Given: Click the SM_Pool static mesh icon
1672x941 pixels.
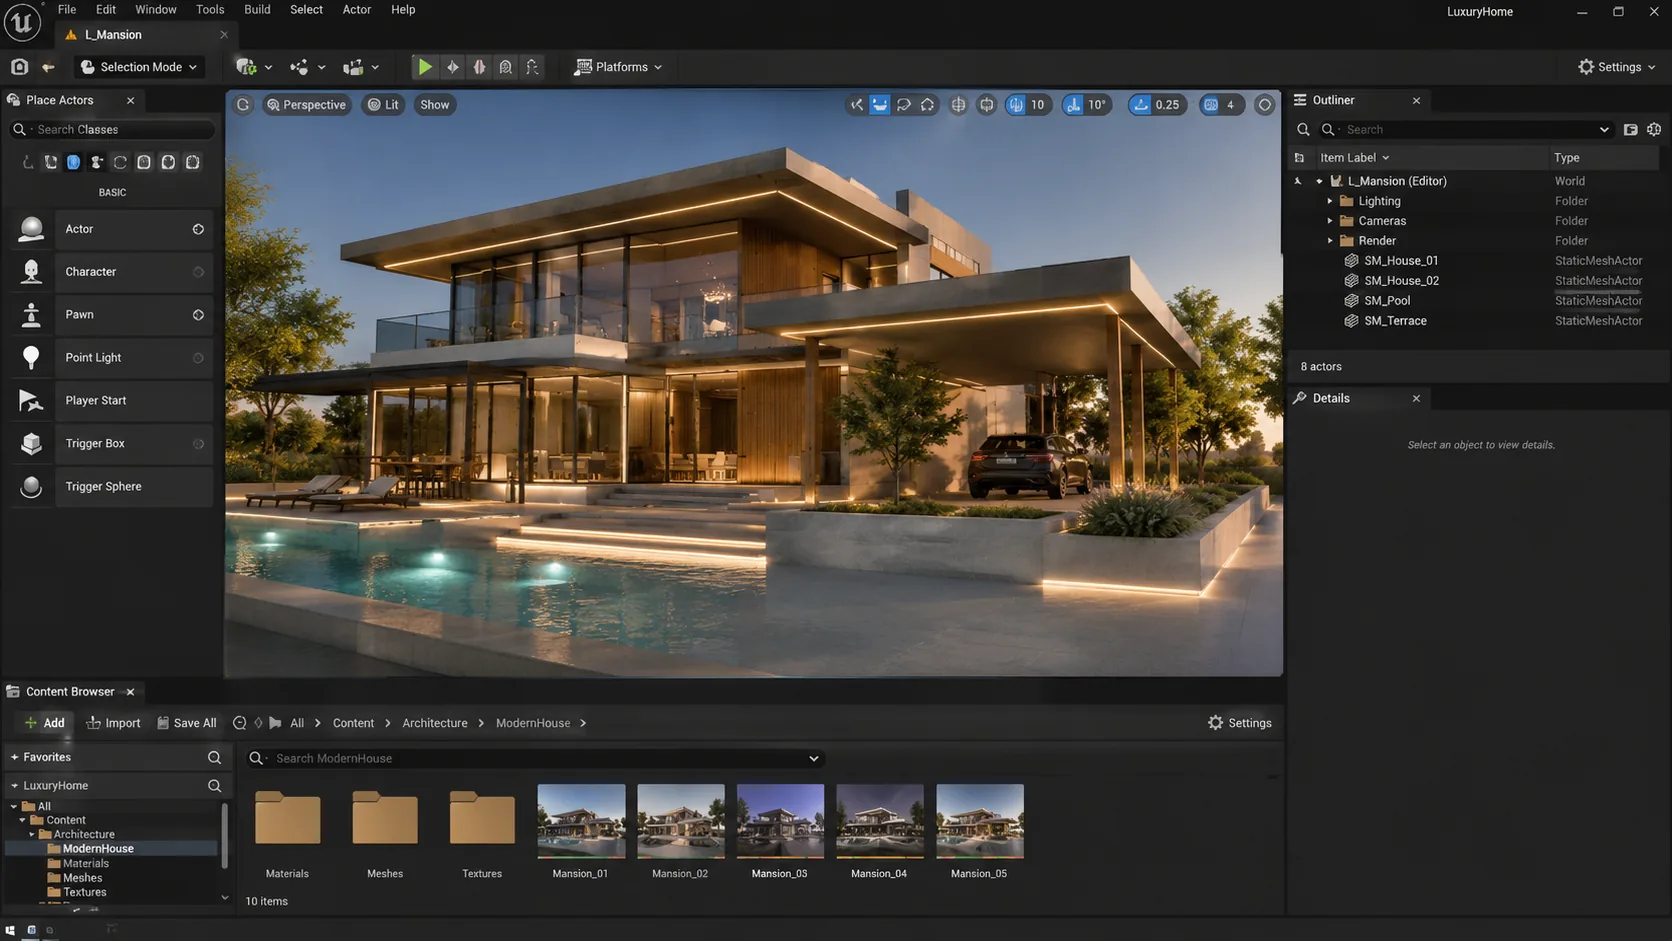Looking at the screenshot, I should pyautogui.click(x=1351, y=301).
